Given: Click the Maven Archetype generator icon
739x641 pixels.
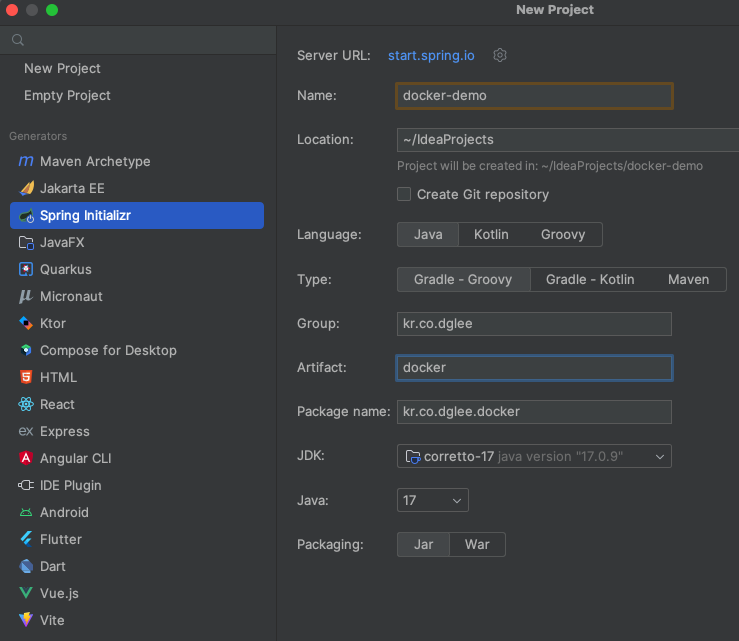Looking at the screenshot, I should [x=26, y=161].
